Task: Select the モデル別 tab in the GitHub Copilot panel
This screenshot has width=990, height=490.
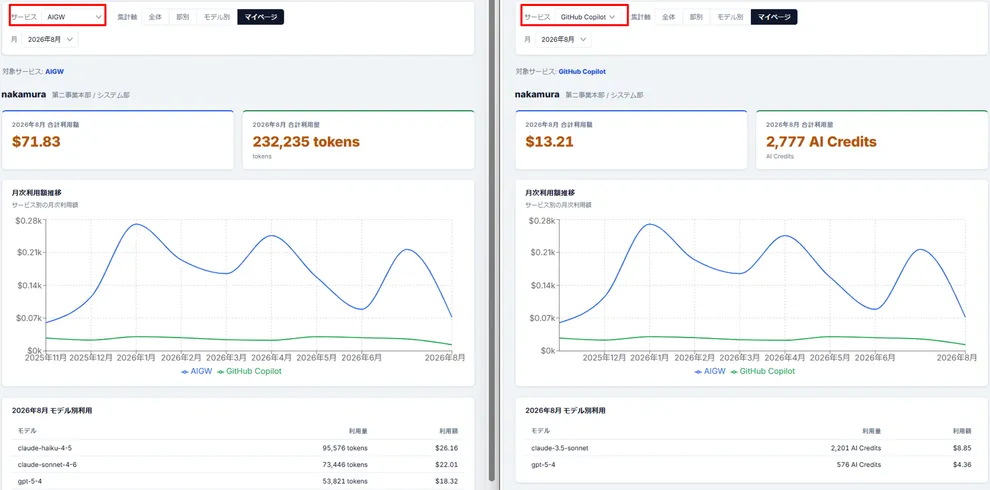Action: (x=730, y=17)
